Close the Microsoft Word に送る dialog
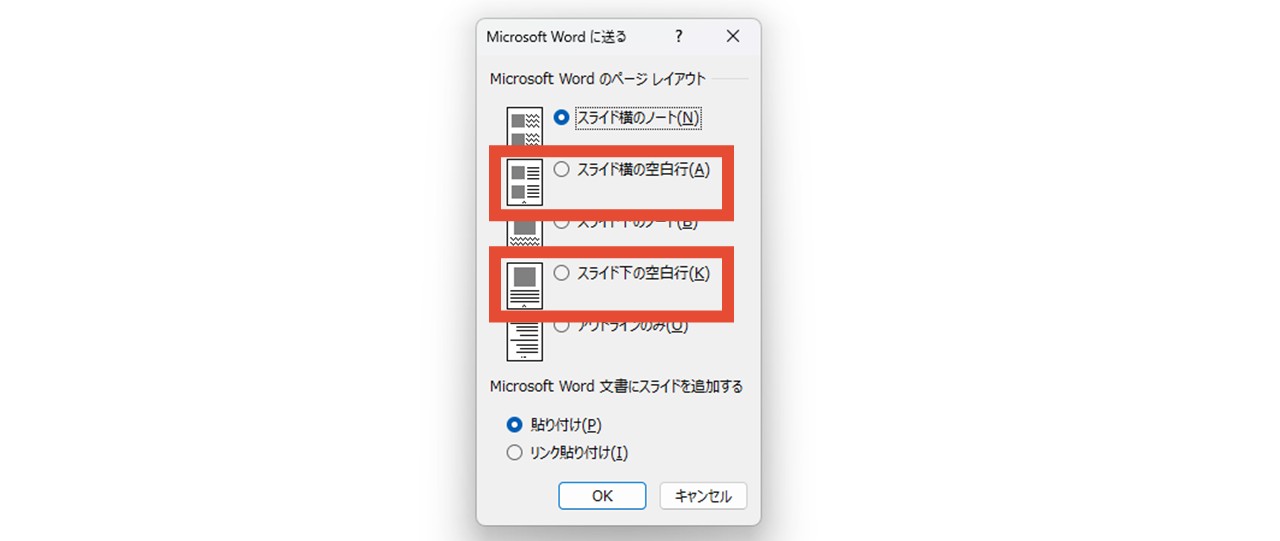1280x541 pixels. (733, 36)
